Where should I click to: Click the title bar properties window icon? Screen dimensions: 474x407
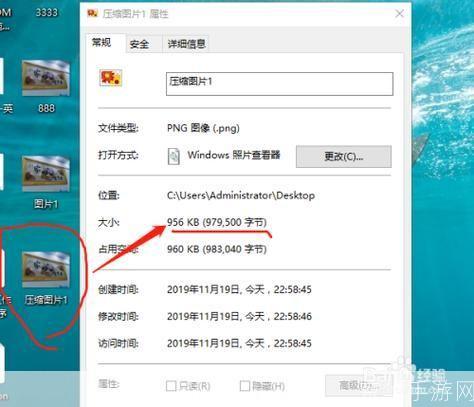coord(92,14)
